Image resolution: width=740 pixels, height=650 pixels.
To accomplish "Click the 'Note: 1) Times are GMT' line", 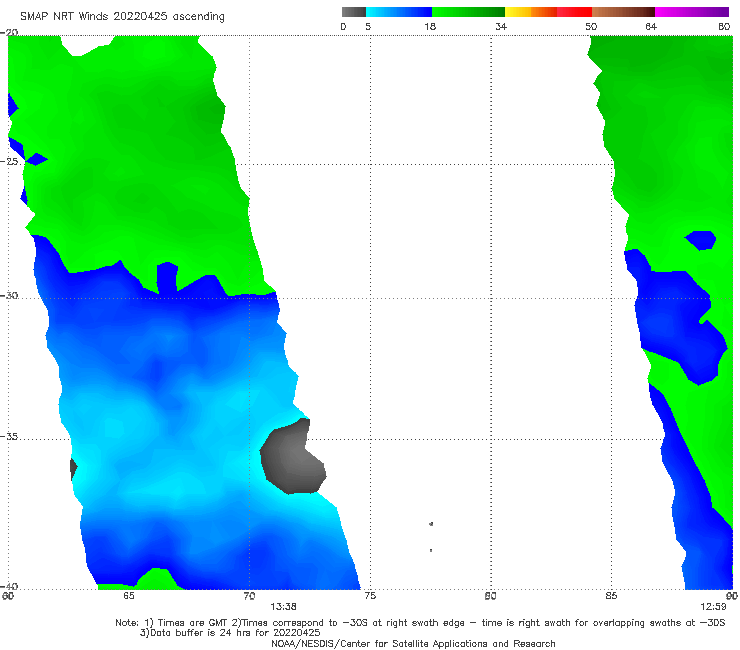I will (420, 623).
